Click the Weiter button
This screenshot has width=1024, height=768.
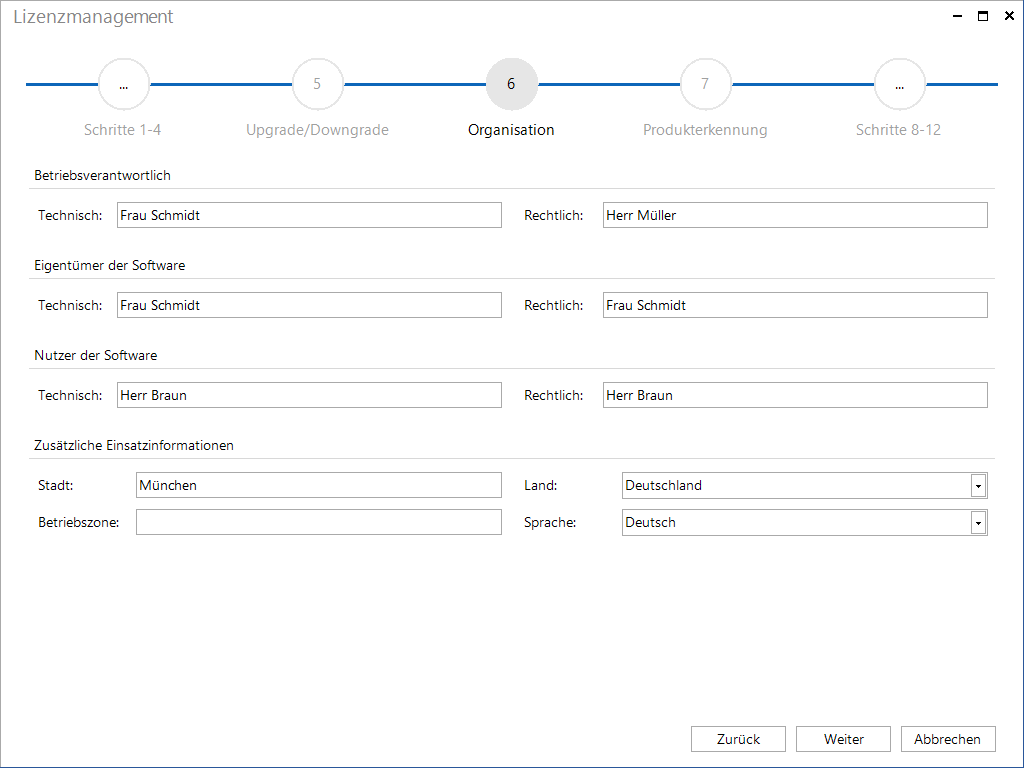[x=843, y=739]
